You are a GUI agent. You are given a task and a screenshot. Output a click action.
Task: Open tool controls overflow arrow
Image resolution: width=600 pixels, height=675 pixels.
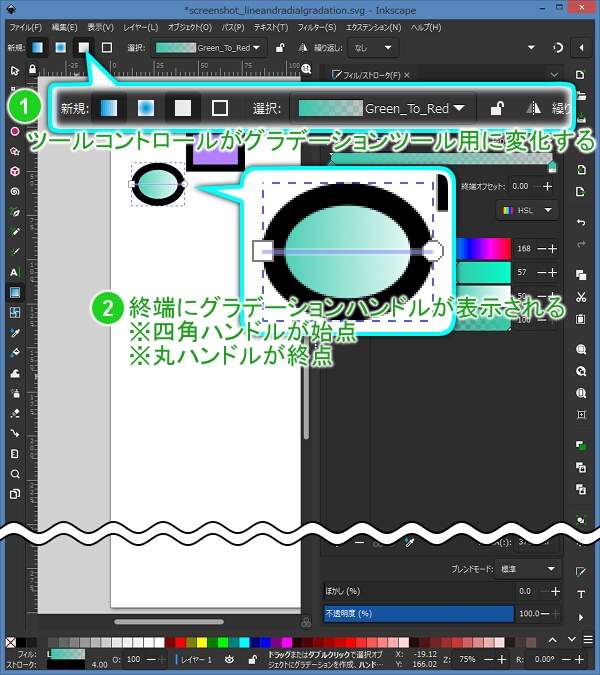[x=531, y=47]
